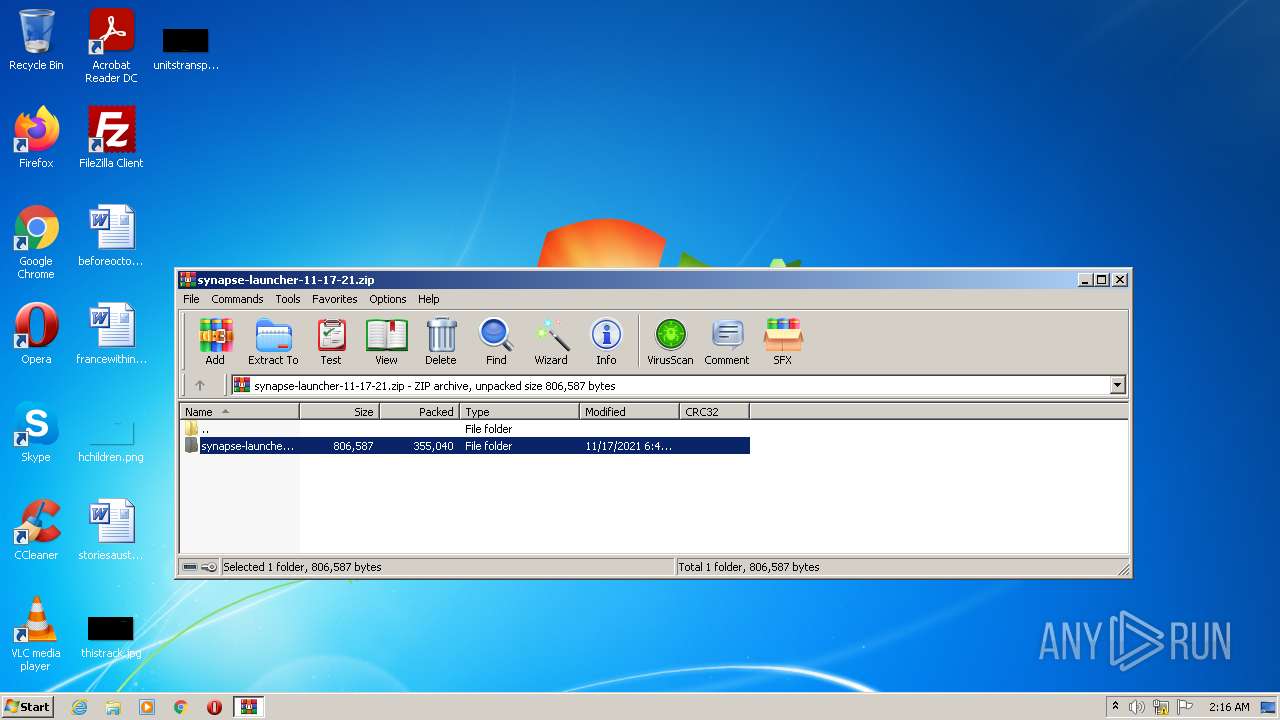Sort by Name column header
This screenshot has height=720, width=1280.
pos(239,411)
